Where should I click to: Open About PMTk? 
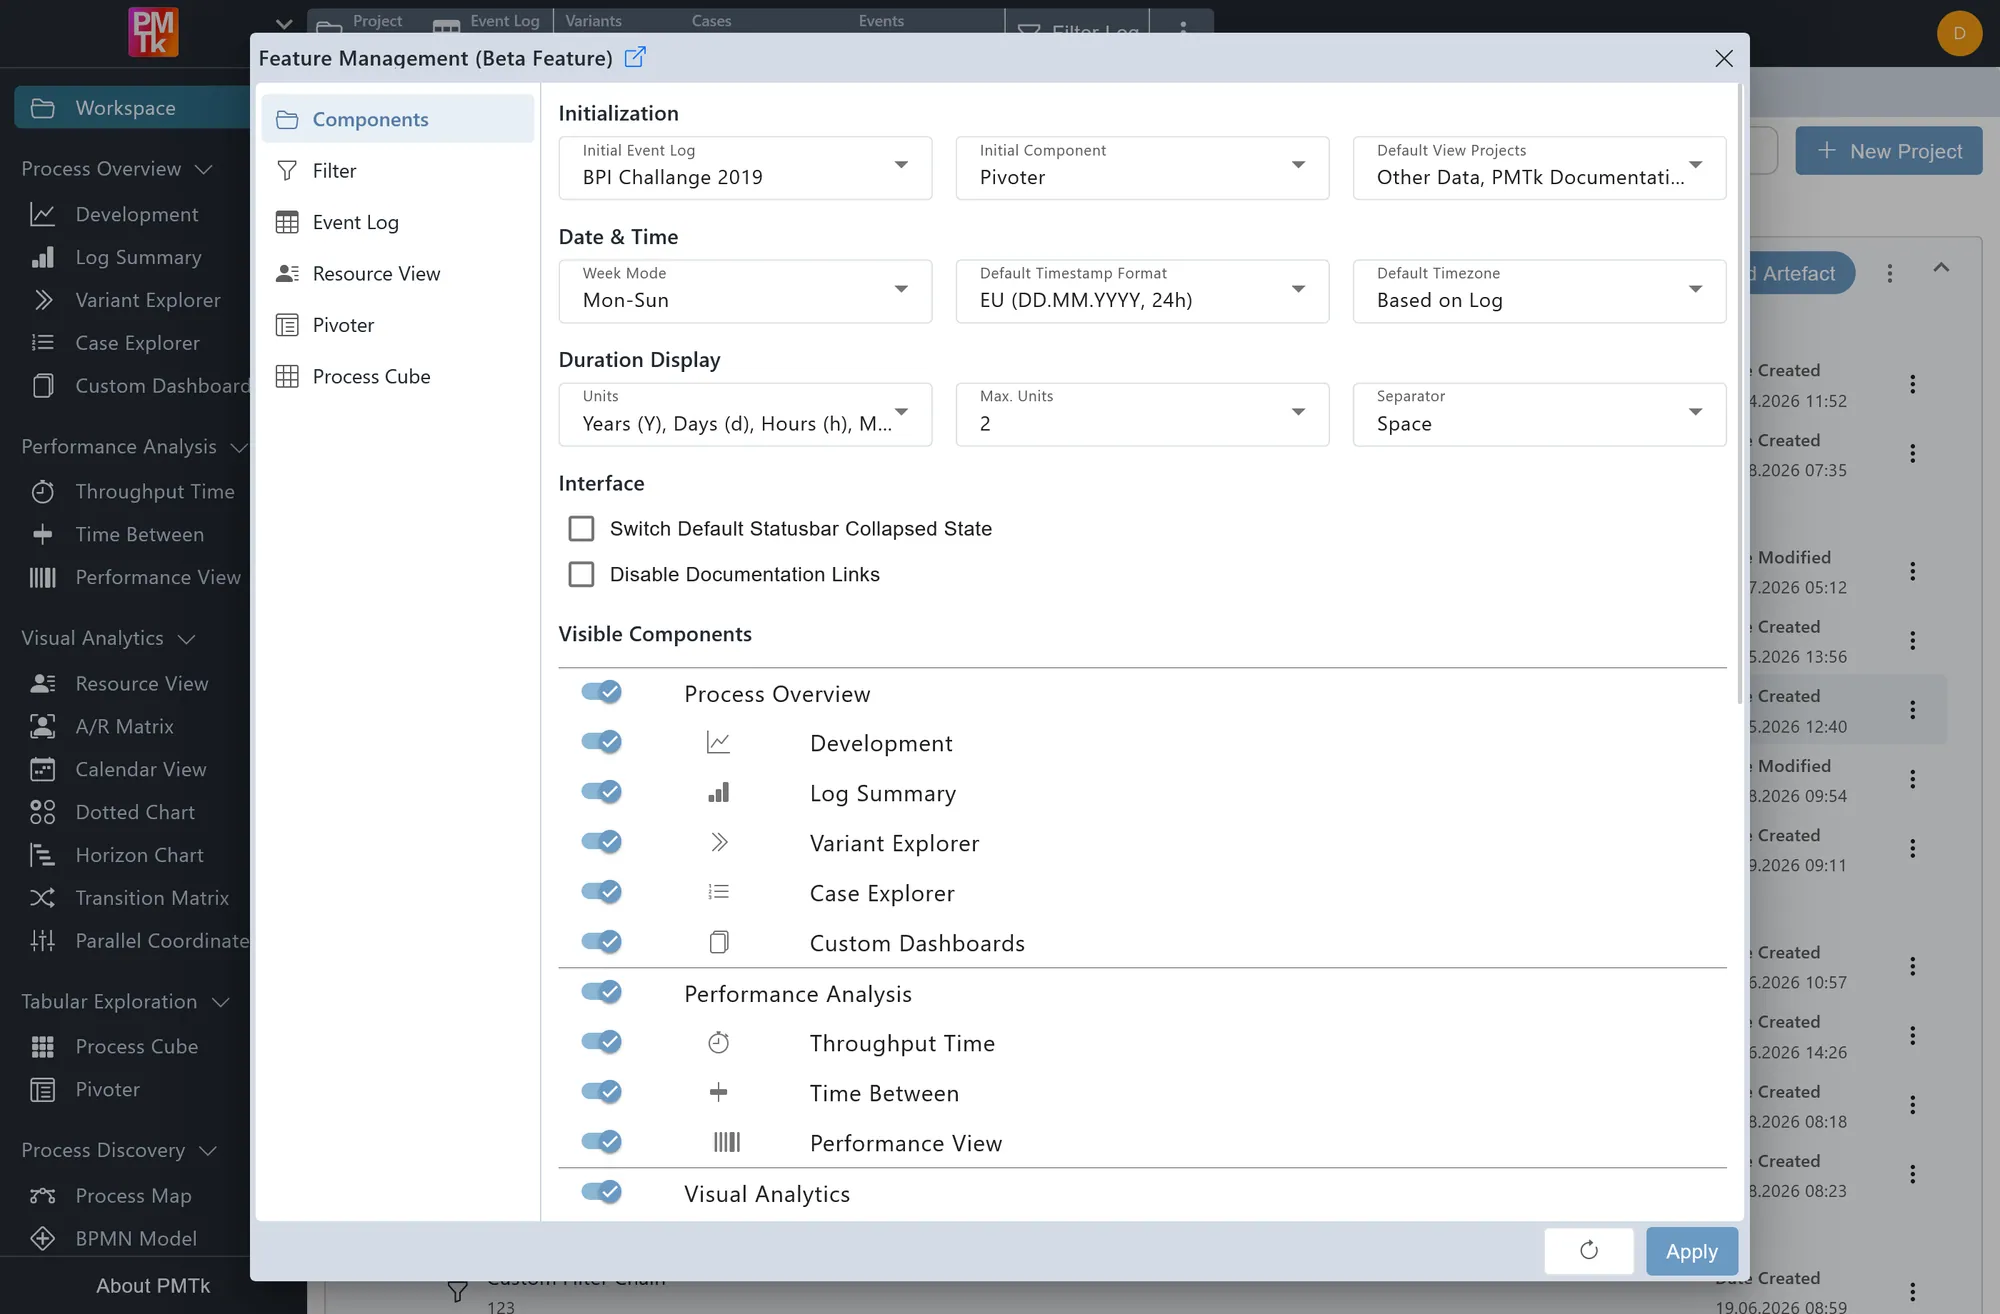[153, 1286]
